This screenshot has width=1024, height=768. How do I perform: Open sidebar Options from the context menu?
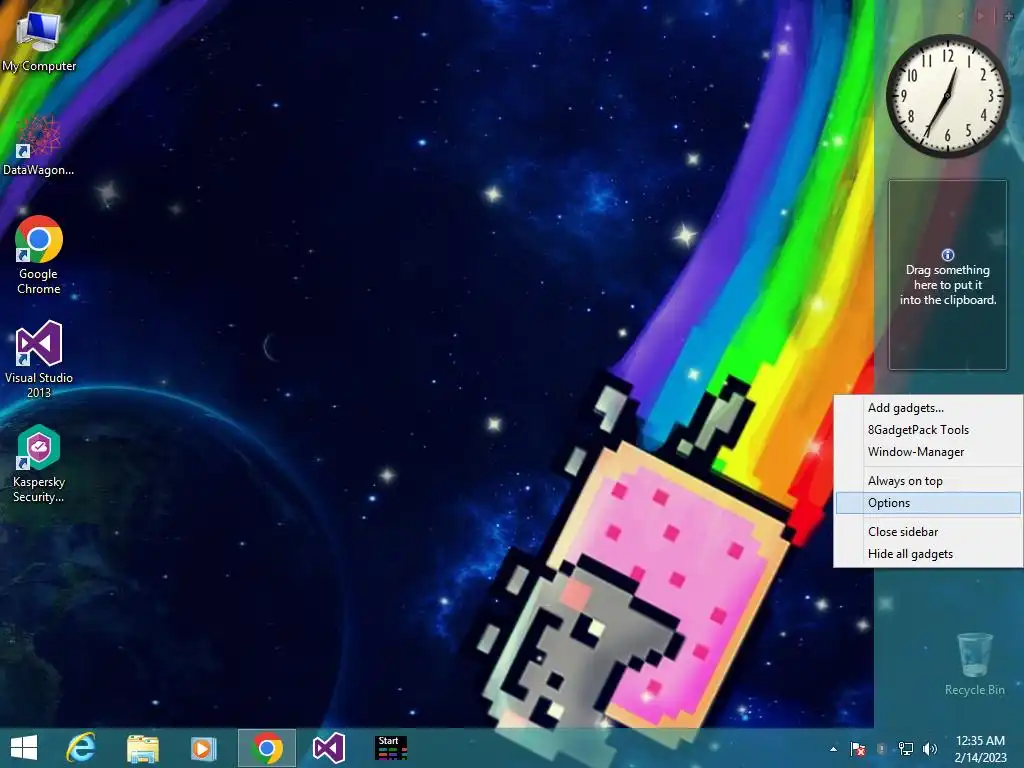[x=928, y=503]
